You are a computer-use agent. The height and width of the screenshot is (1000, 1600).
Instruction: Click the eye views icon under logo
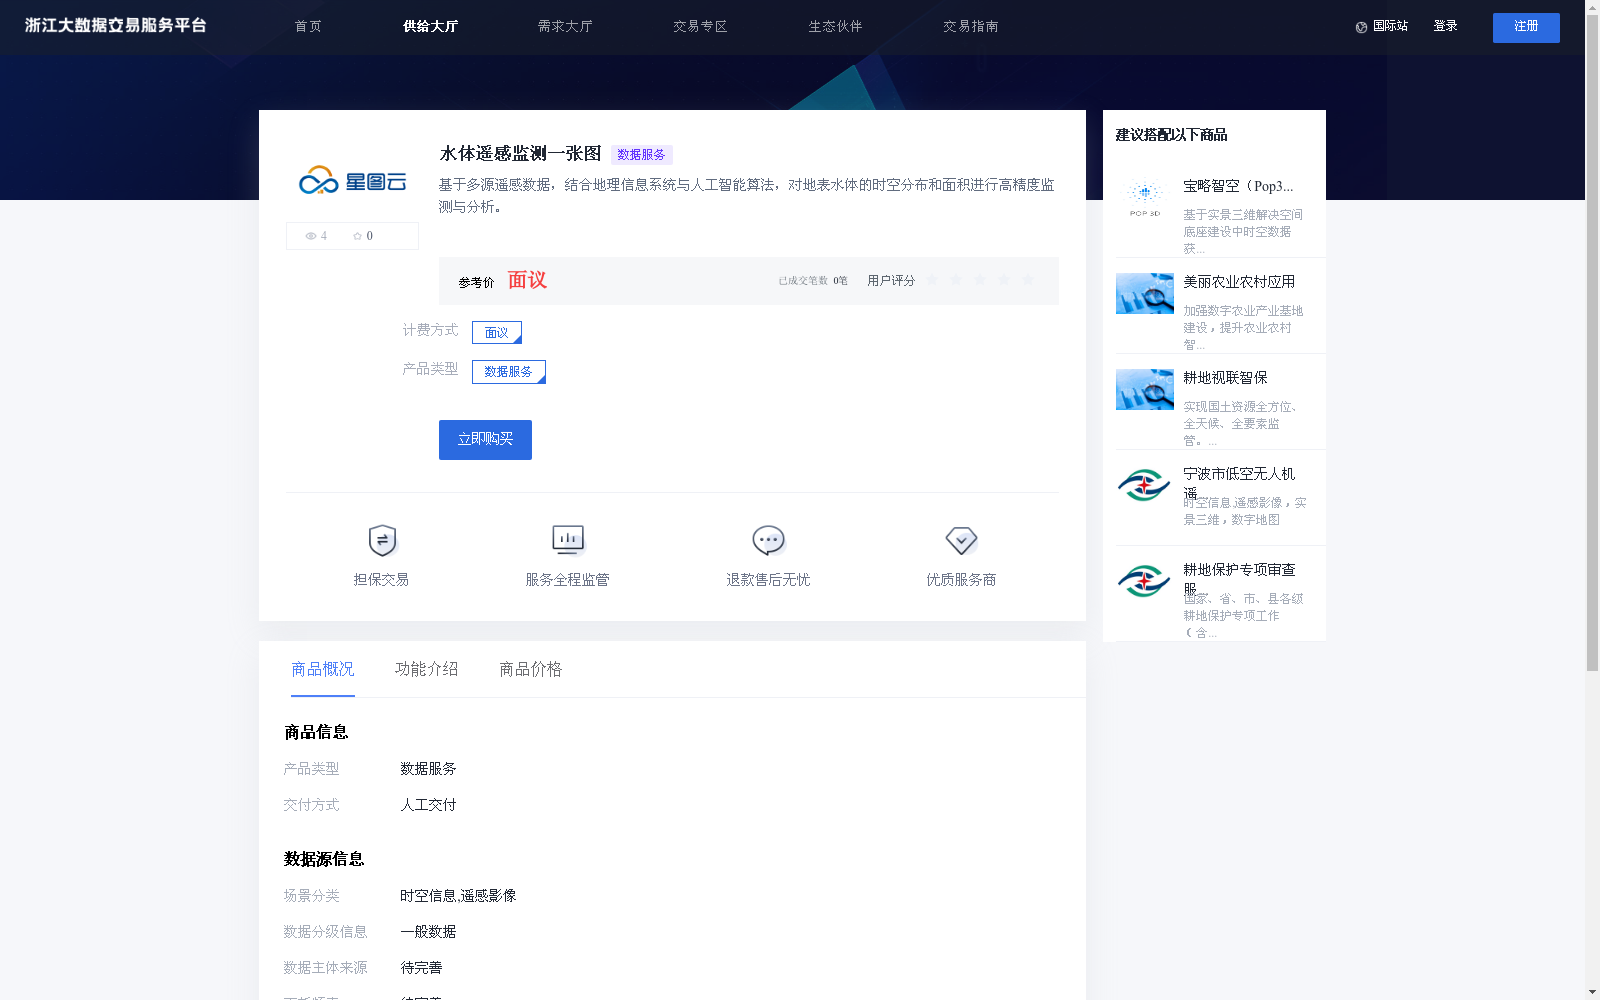click(x=311, y=236)
